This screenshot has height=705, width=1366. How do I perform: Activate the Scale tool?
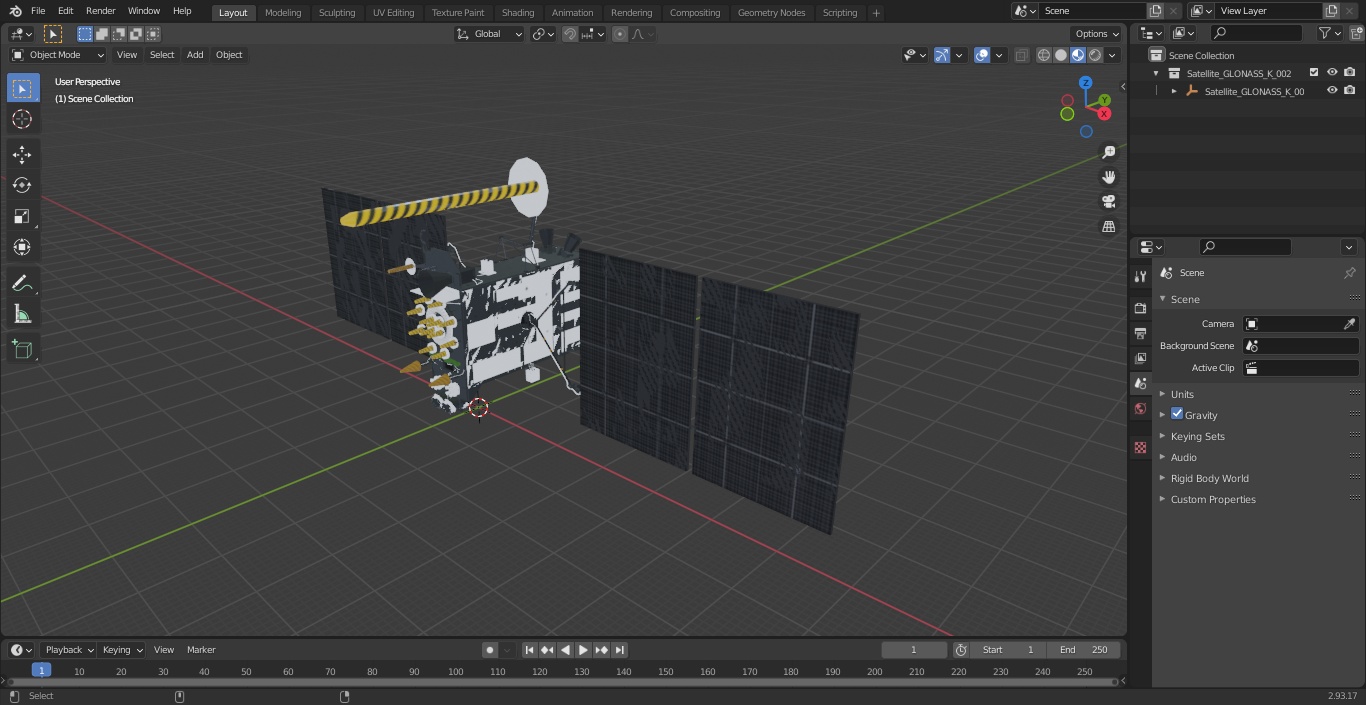coord(22,216)
